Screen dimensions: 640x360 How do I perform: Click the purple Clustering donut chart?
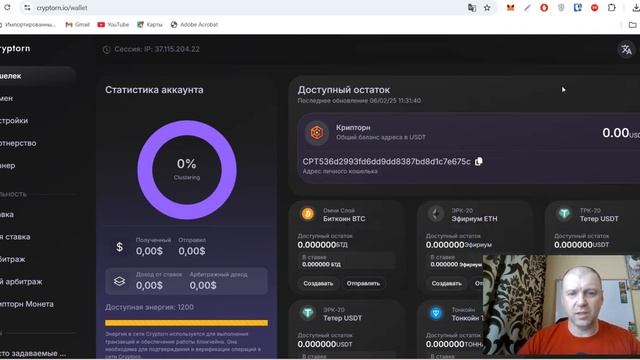coord(187,169)
